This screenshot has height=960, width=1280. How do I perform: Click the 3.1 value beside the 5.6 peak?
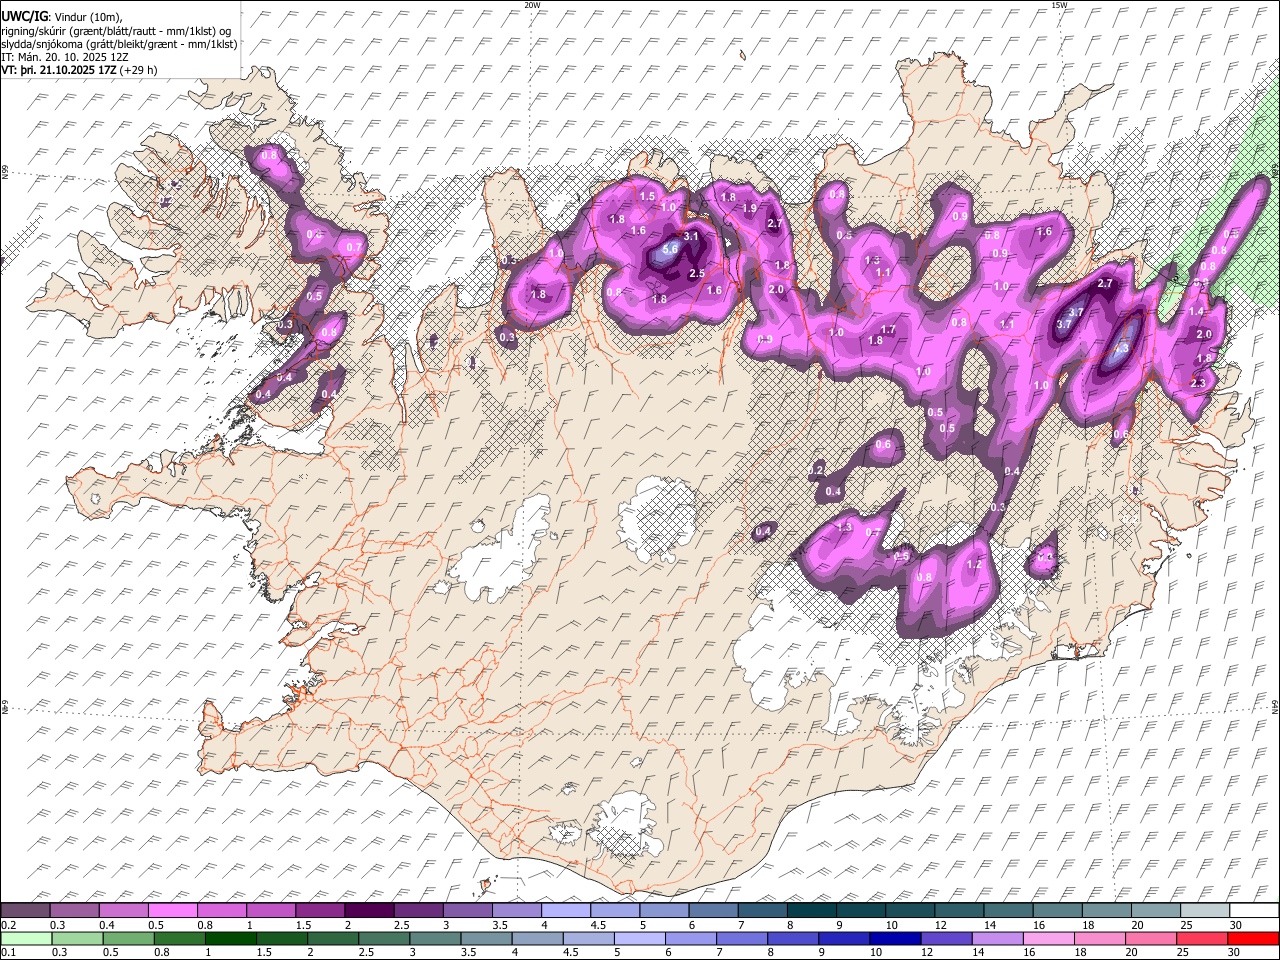coord(690,237)
